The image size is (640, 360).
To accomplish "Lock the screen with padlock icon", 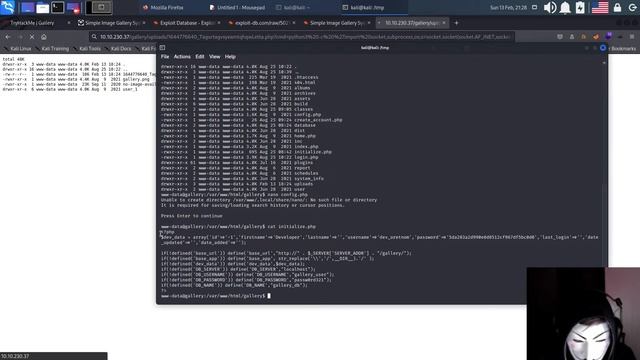I will pyautogui.click(x=617, y=7).
